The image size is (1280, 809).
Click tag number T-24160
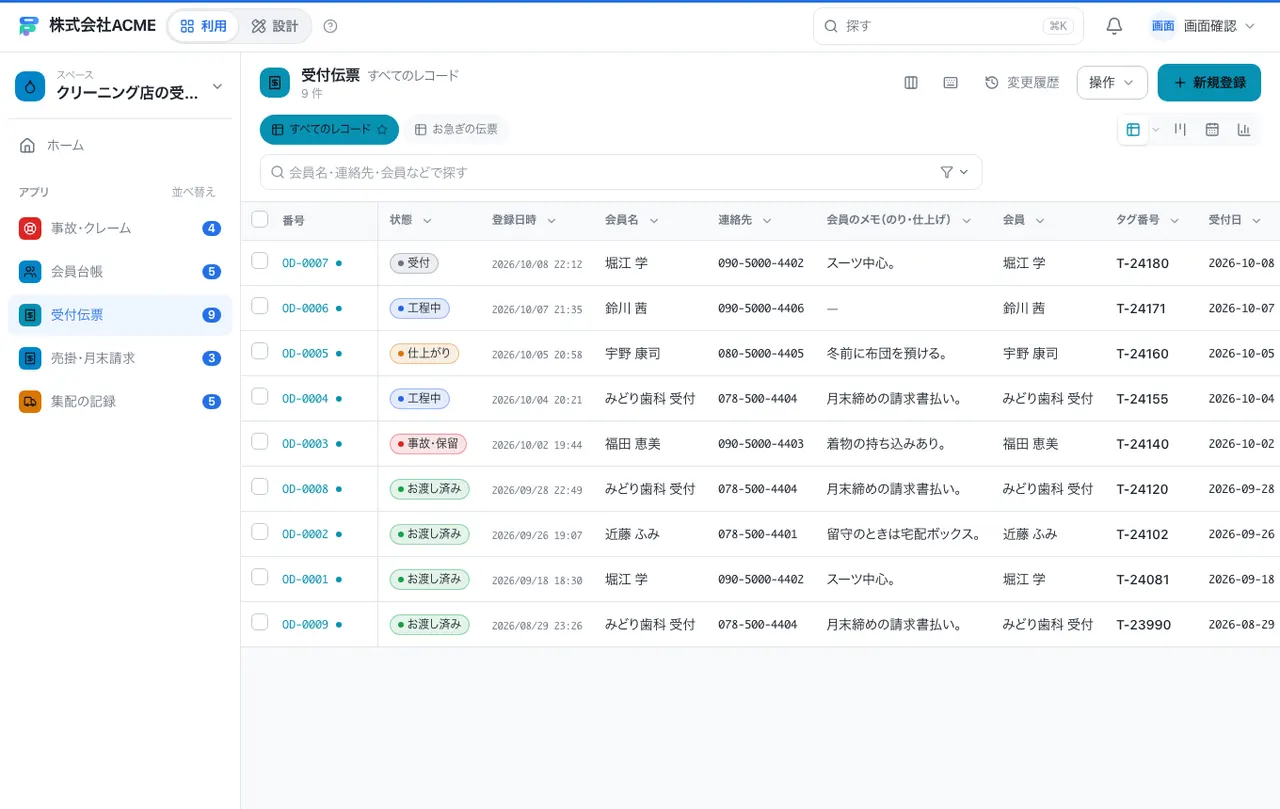tap(1142, 354)
